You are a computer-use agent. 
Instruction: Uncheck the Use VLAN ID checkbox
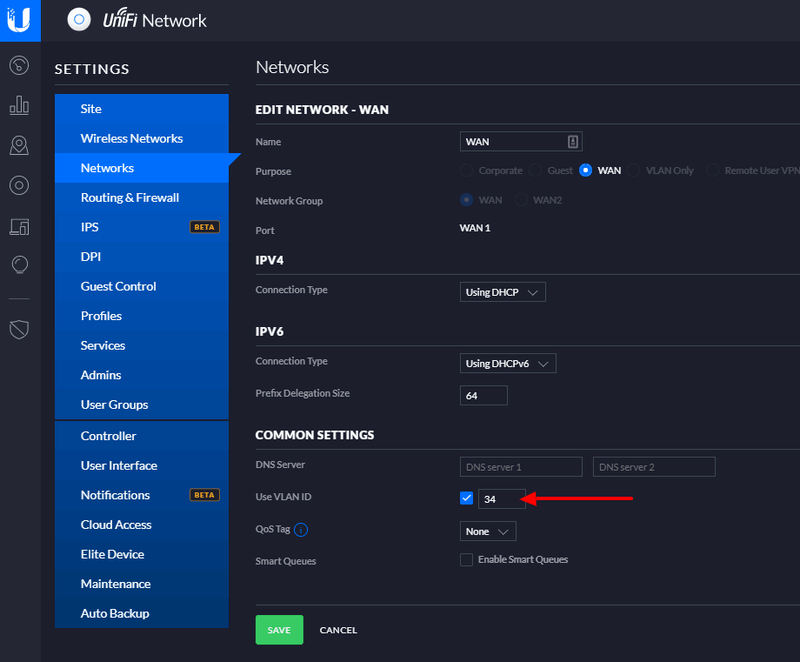466,498
